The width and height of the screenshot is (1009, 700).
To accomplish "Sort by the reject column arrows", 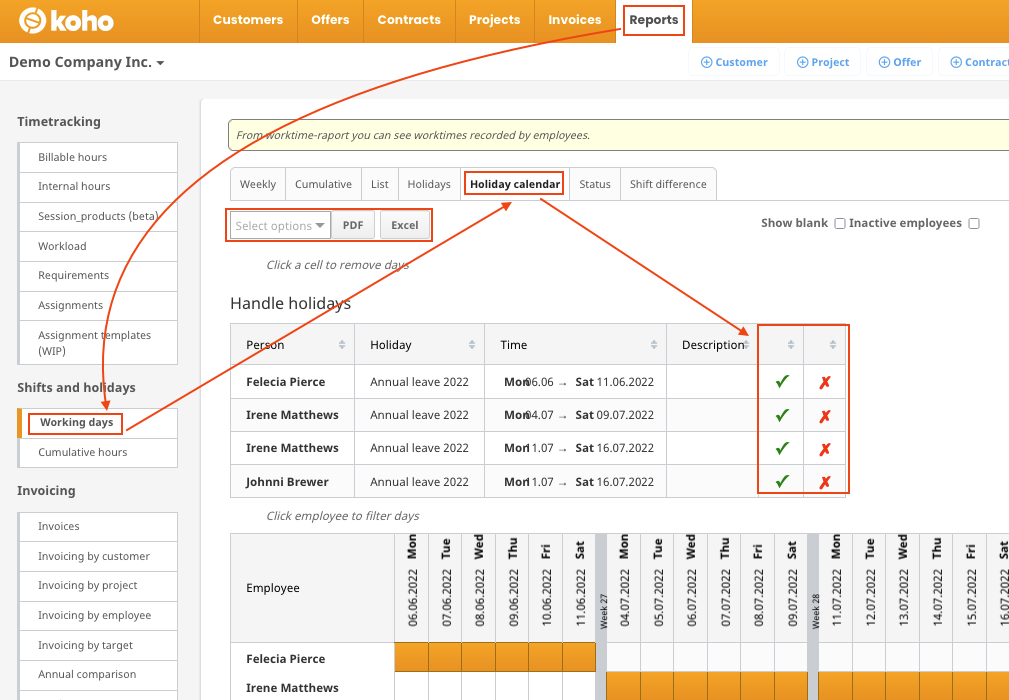I will coord(833,345).
